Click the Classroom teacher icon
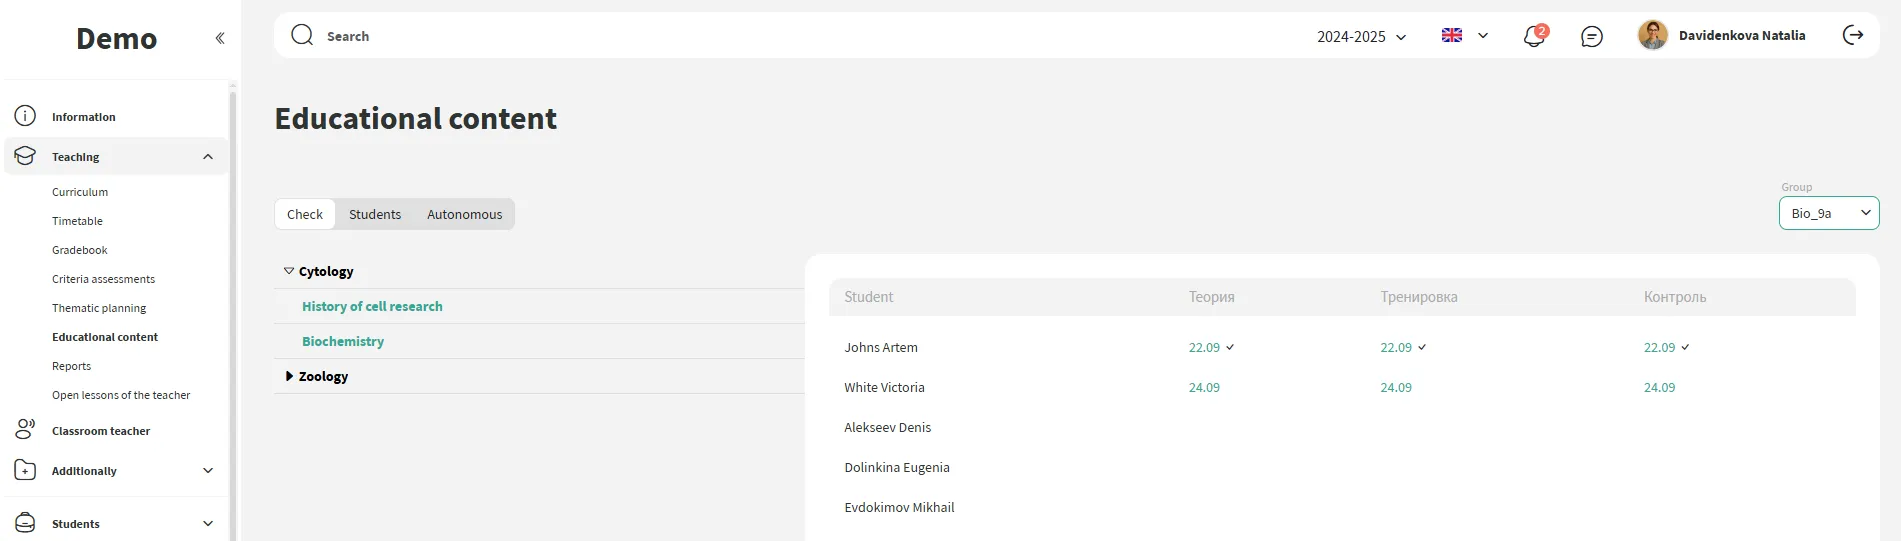 tap(25, 430)
